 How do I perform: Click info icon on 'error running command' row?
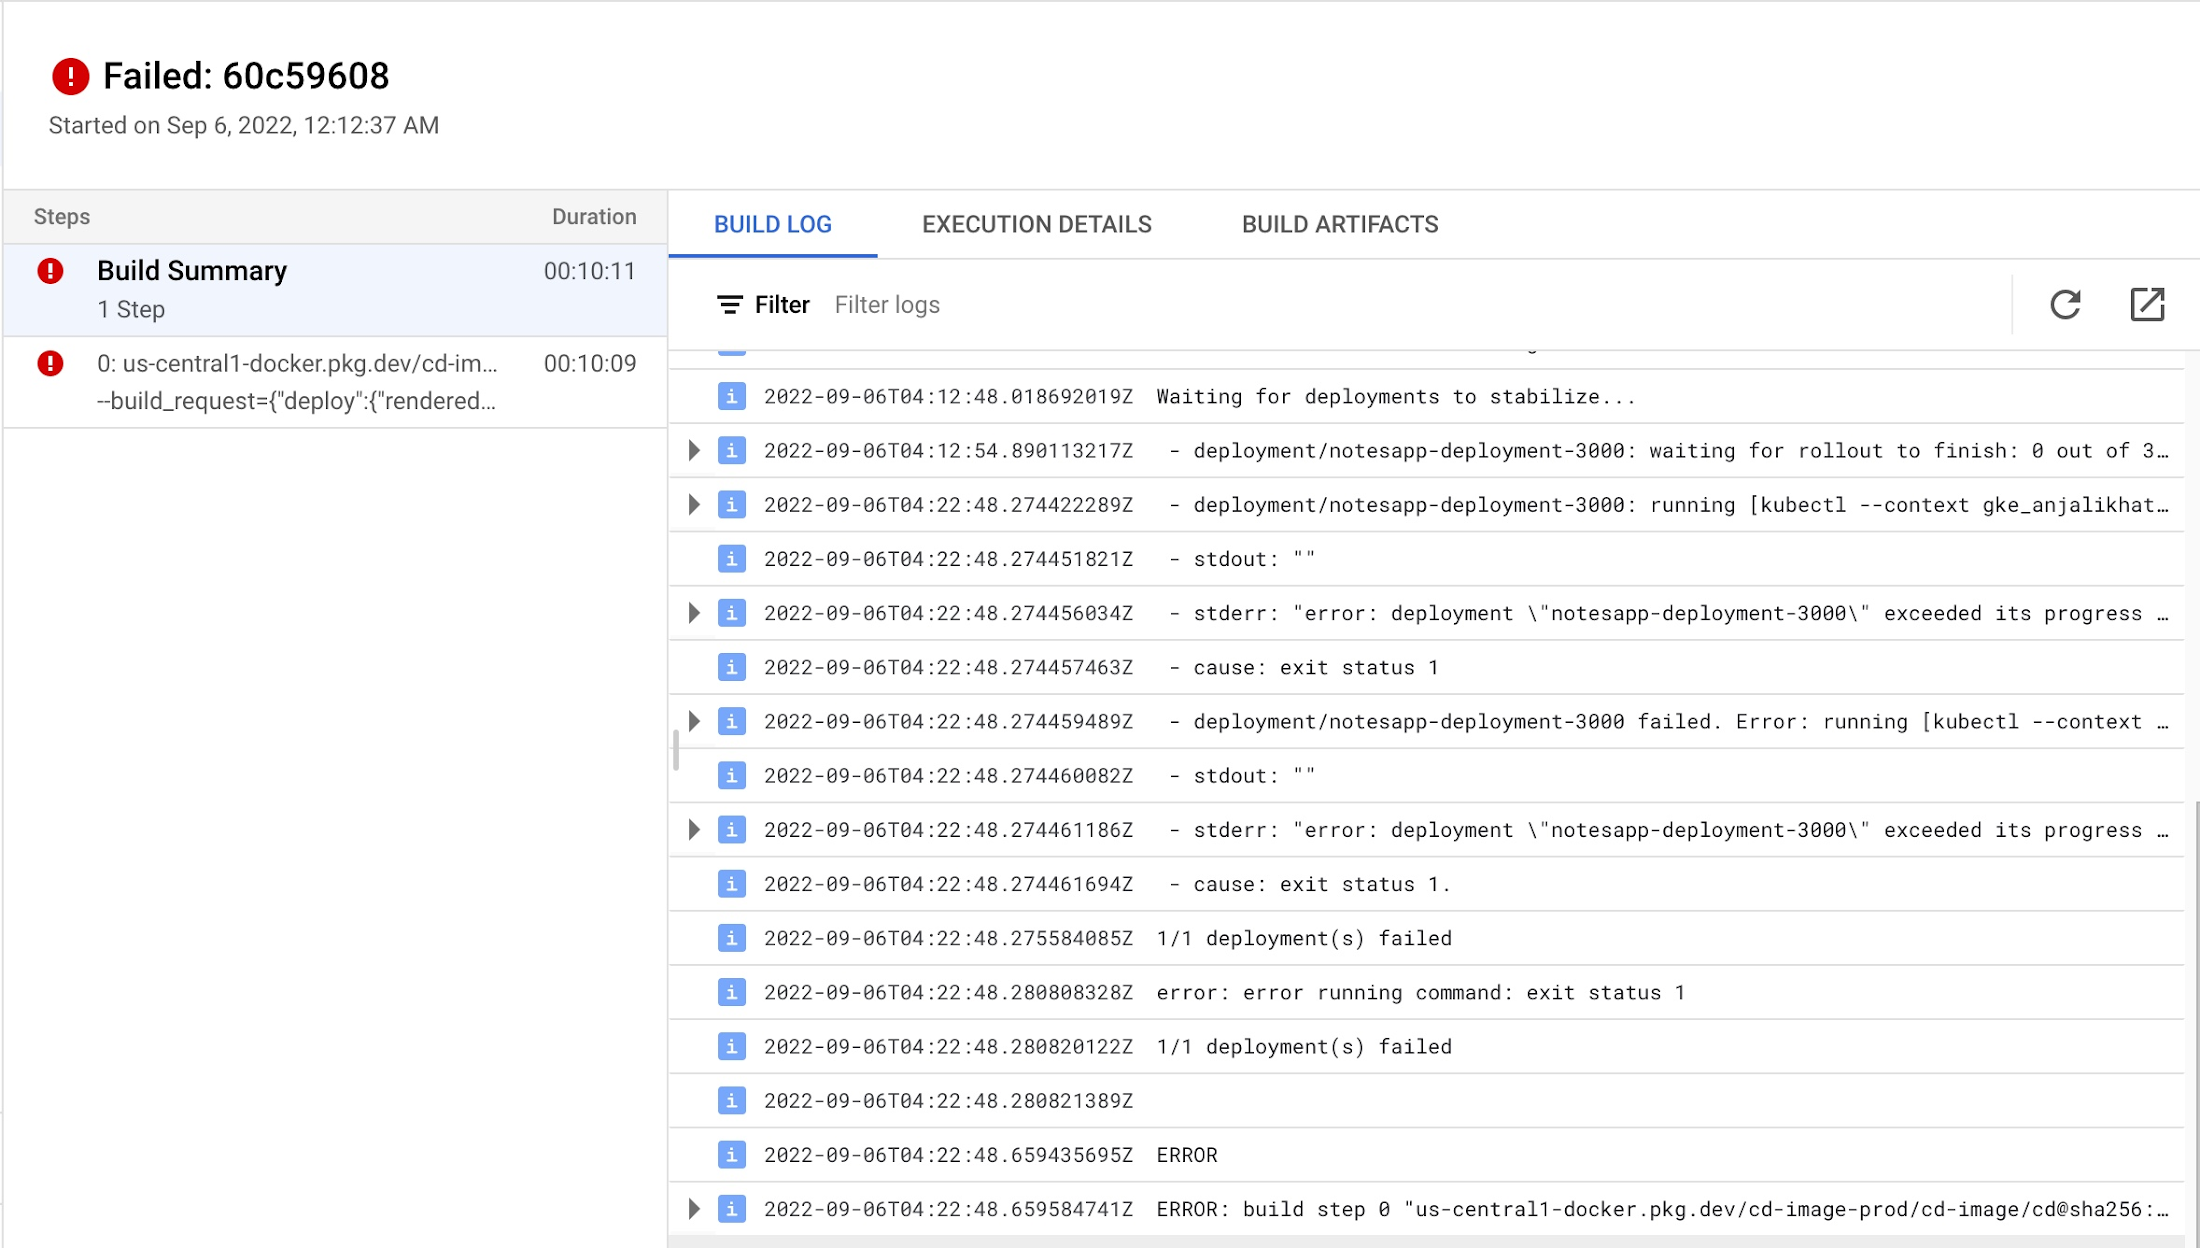pos(732,992)
